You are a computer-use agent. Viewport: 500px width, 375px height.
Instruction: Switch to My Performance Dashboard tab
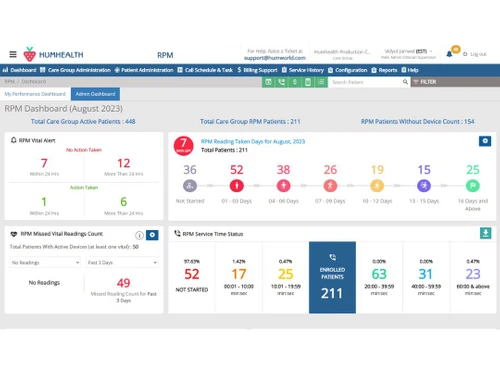coord(35,94)
